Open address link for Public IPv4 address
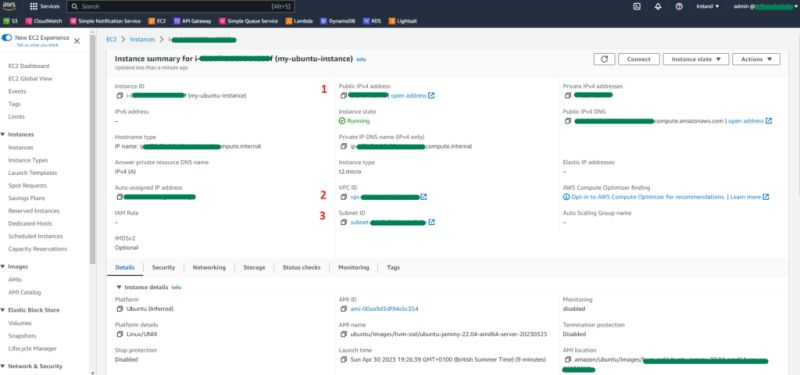 (x=412, y=95)
